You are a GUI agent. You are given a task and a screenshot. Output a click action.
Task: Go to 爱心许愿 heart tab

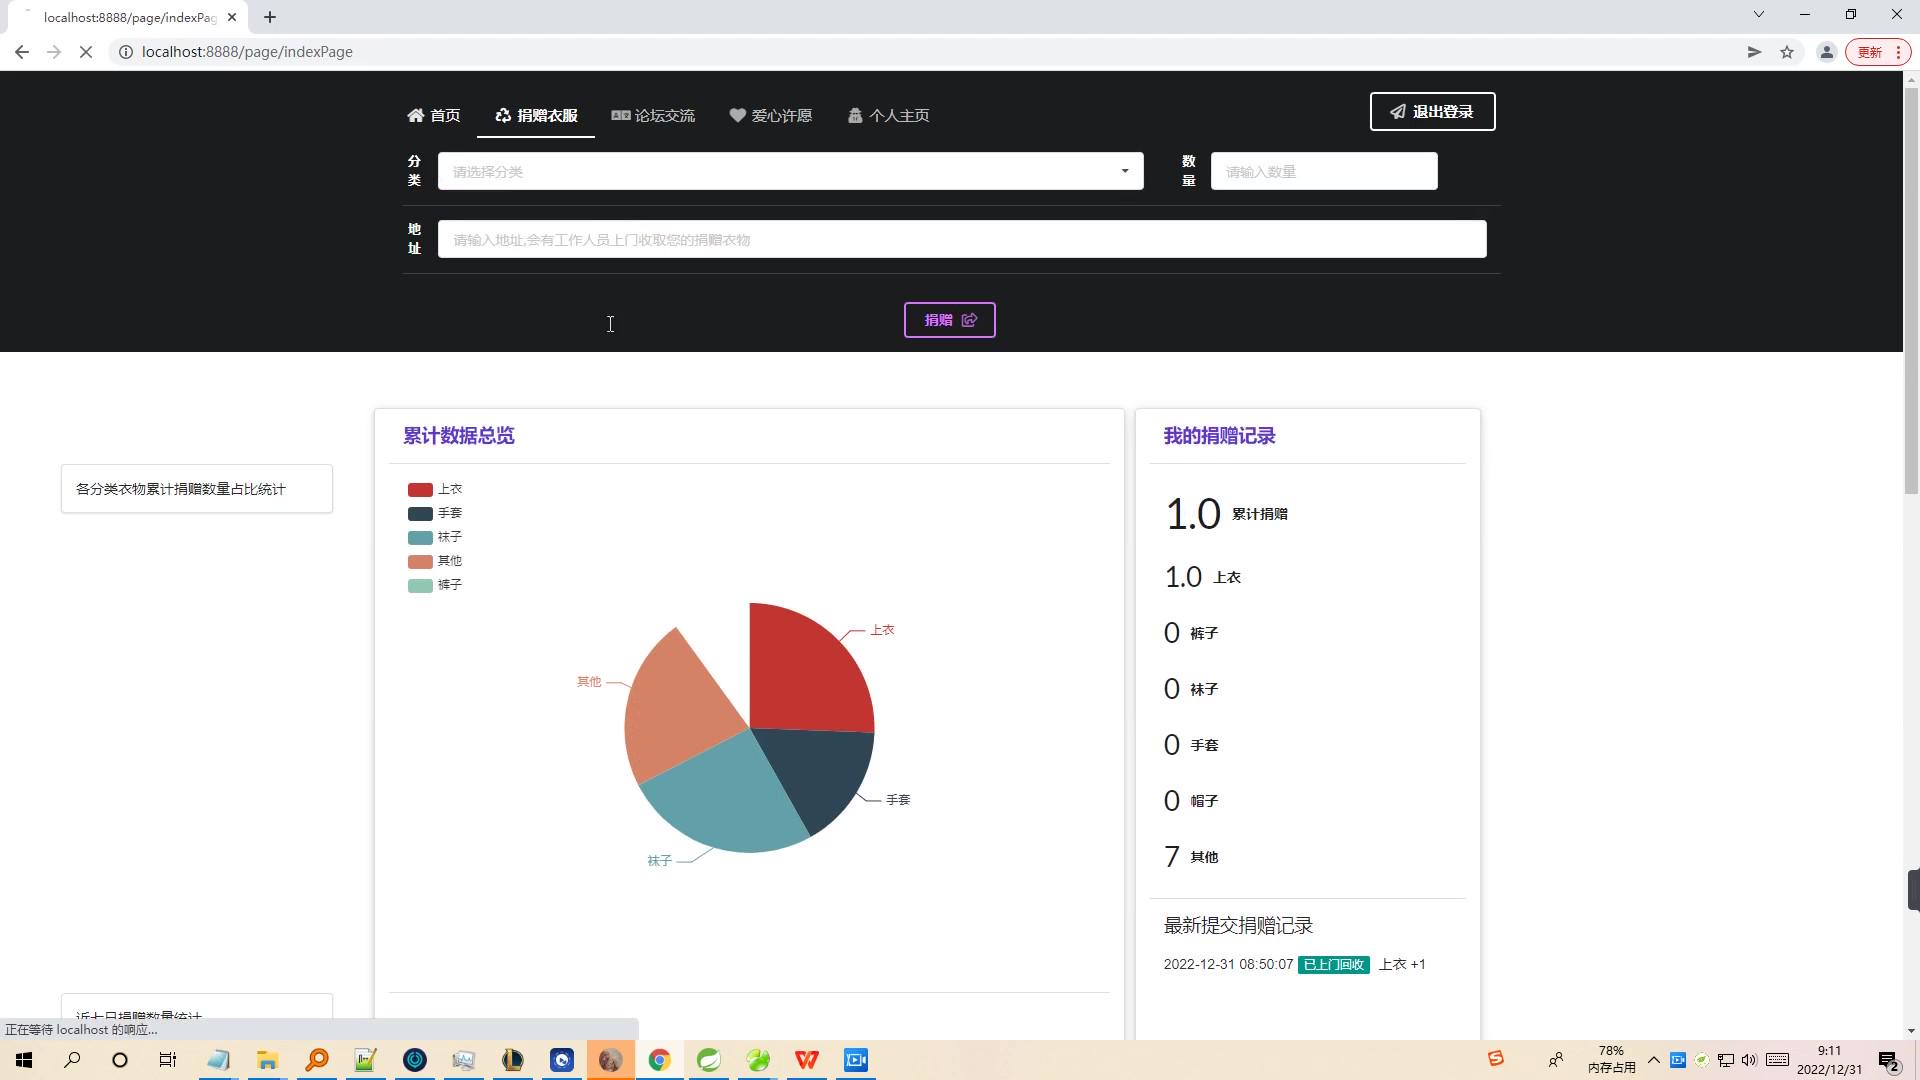click(771, 115)
